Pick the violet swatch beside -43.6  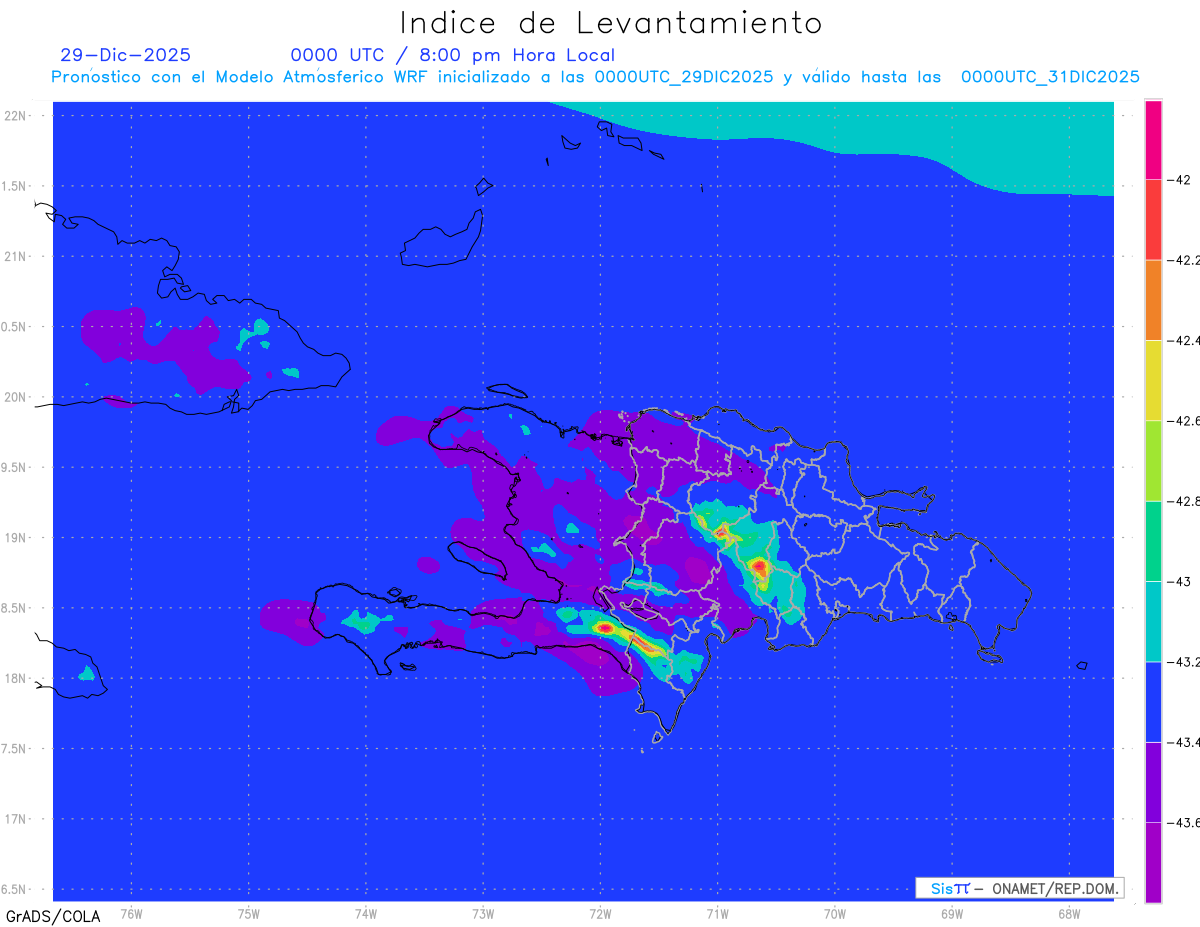[1153, 782]
